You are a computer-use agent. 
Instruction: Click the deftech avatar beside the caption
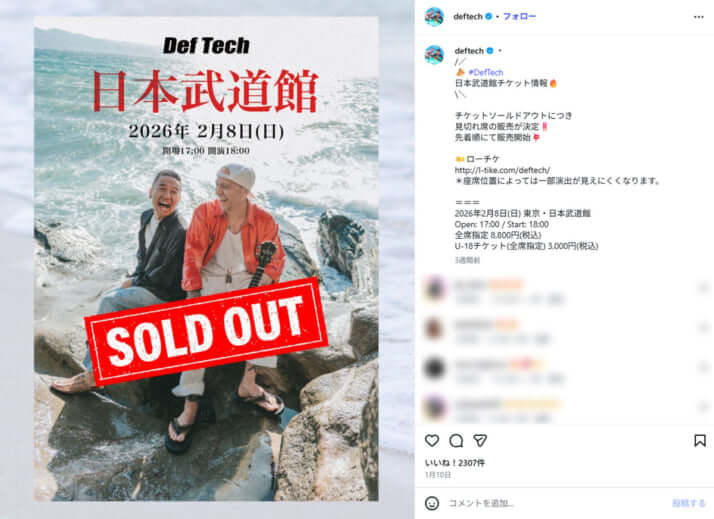pos(434,55)
